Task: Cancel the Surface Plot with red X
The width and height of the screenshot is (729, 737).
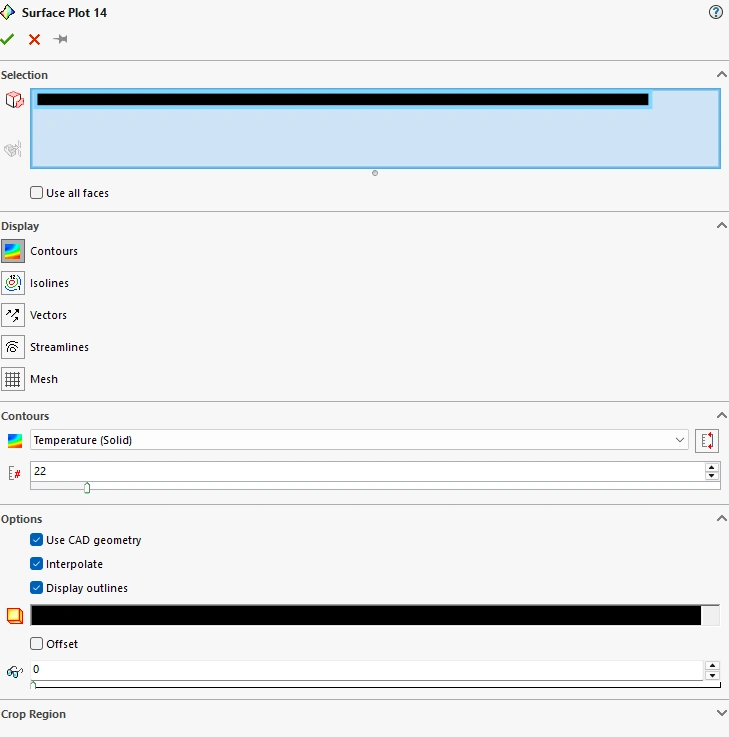Action: coord(34,39)
